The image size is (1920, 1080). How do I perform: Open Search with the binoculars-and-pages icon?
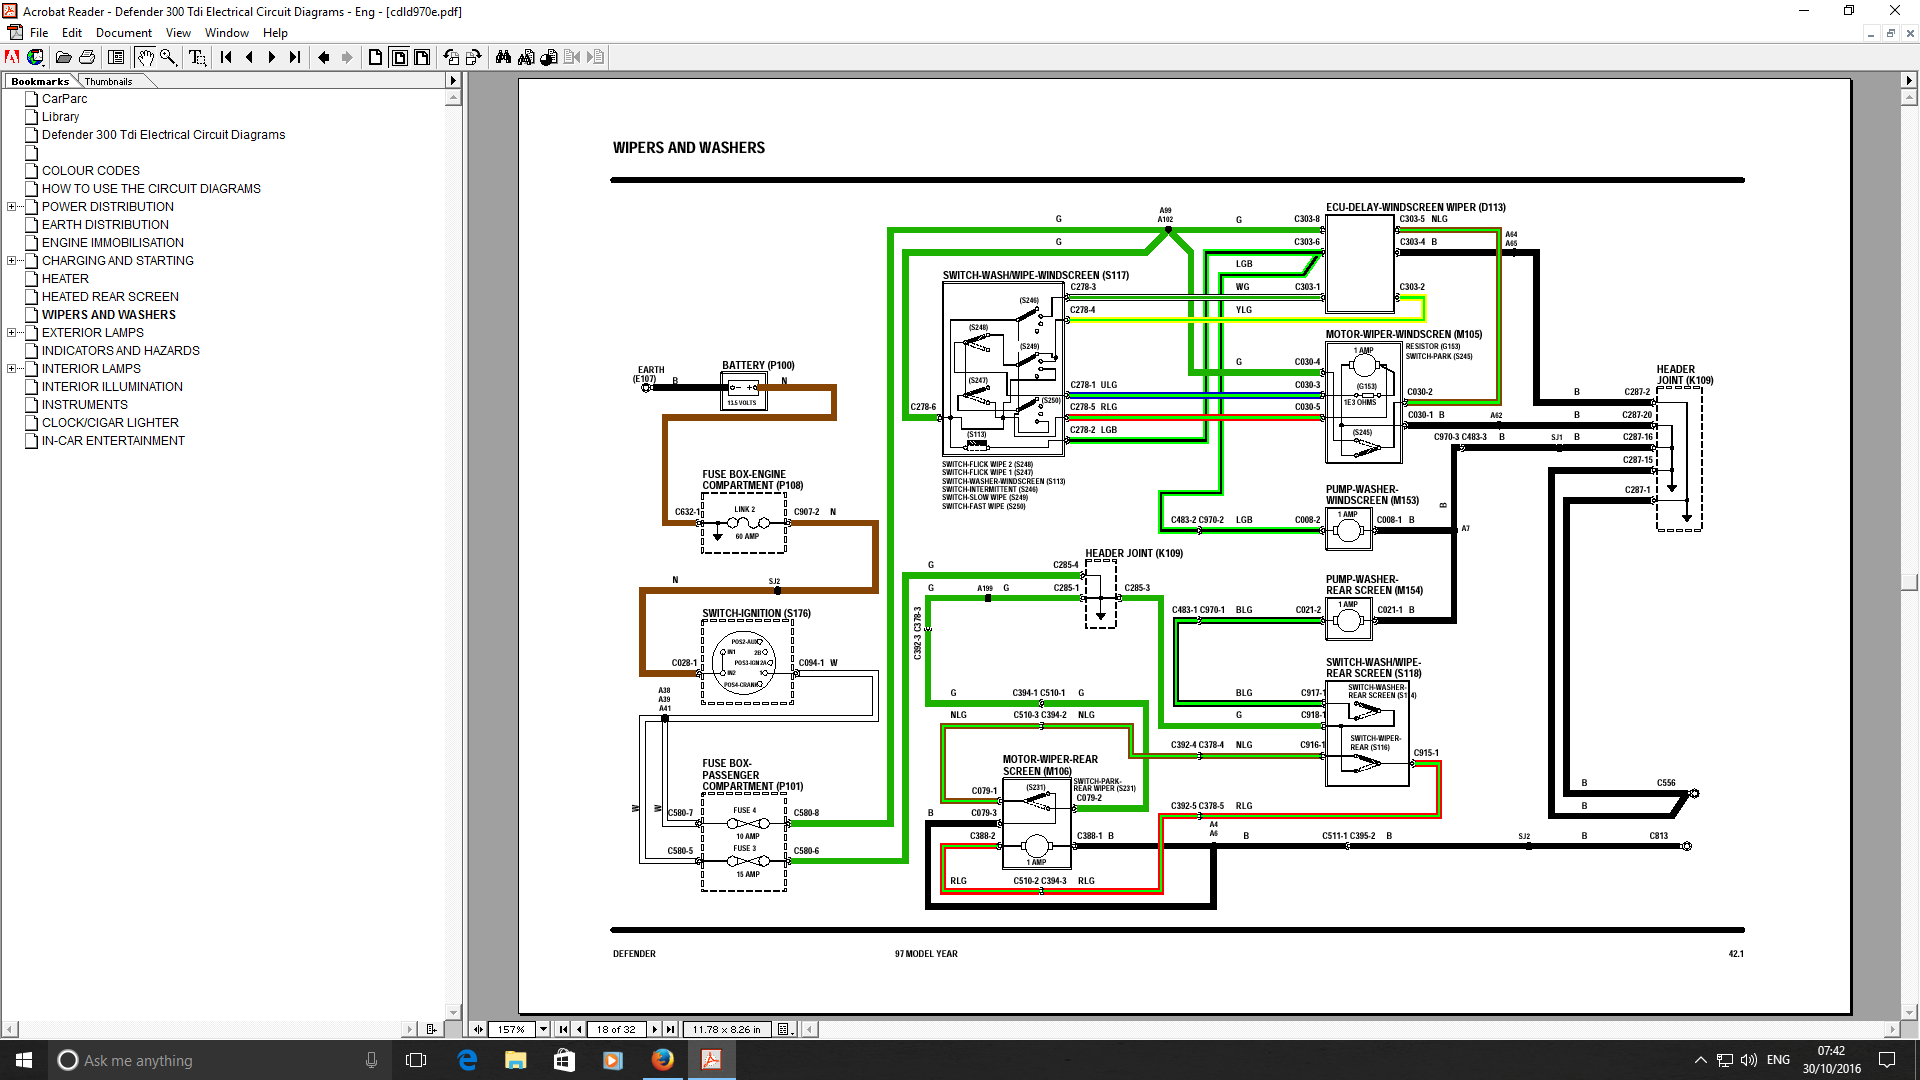point(526,57)
